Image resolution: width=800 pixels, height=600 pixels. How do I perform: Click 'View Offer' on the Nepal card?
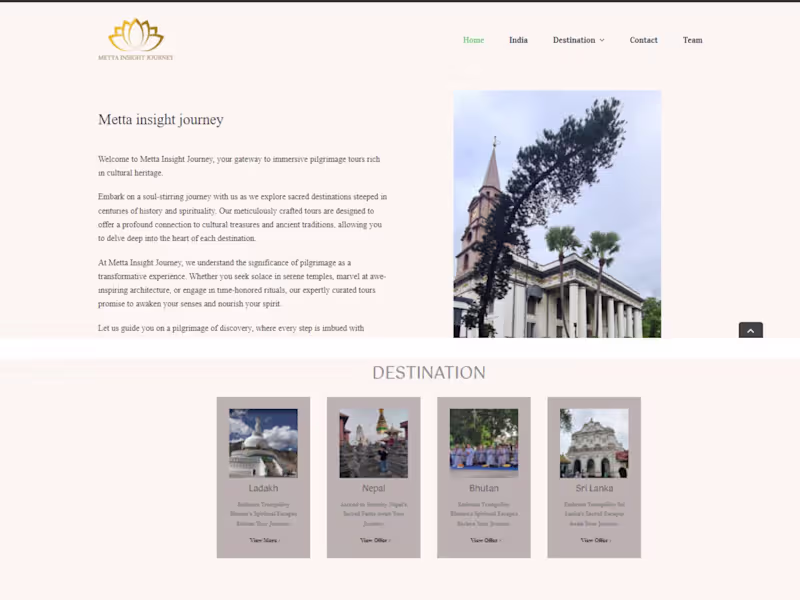373,540
